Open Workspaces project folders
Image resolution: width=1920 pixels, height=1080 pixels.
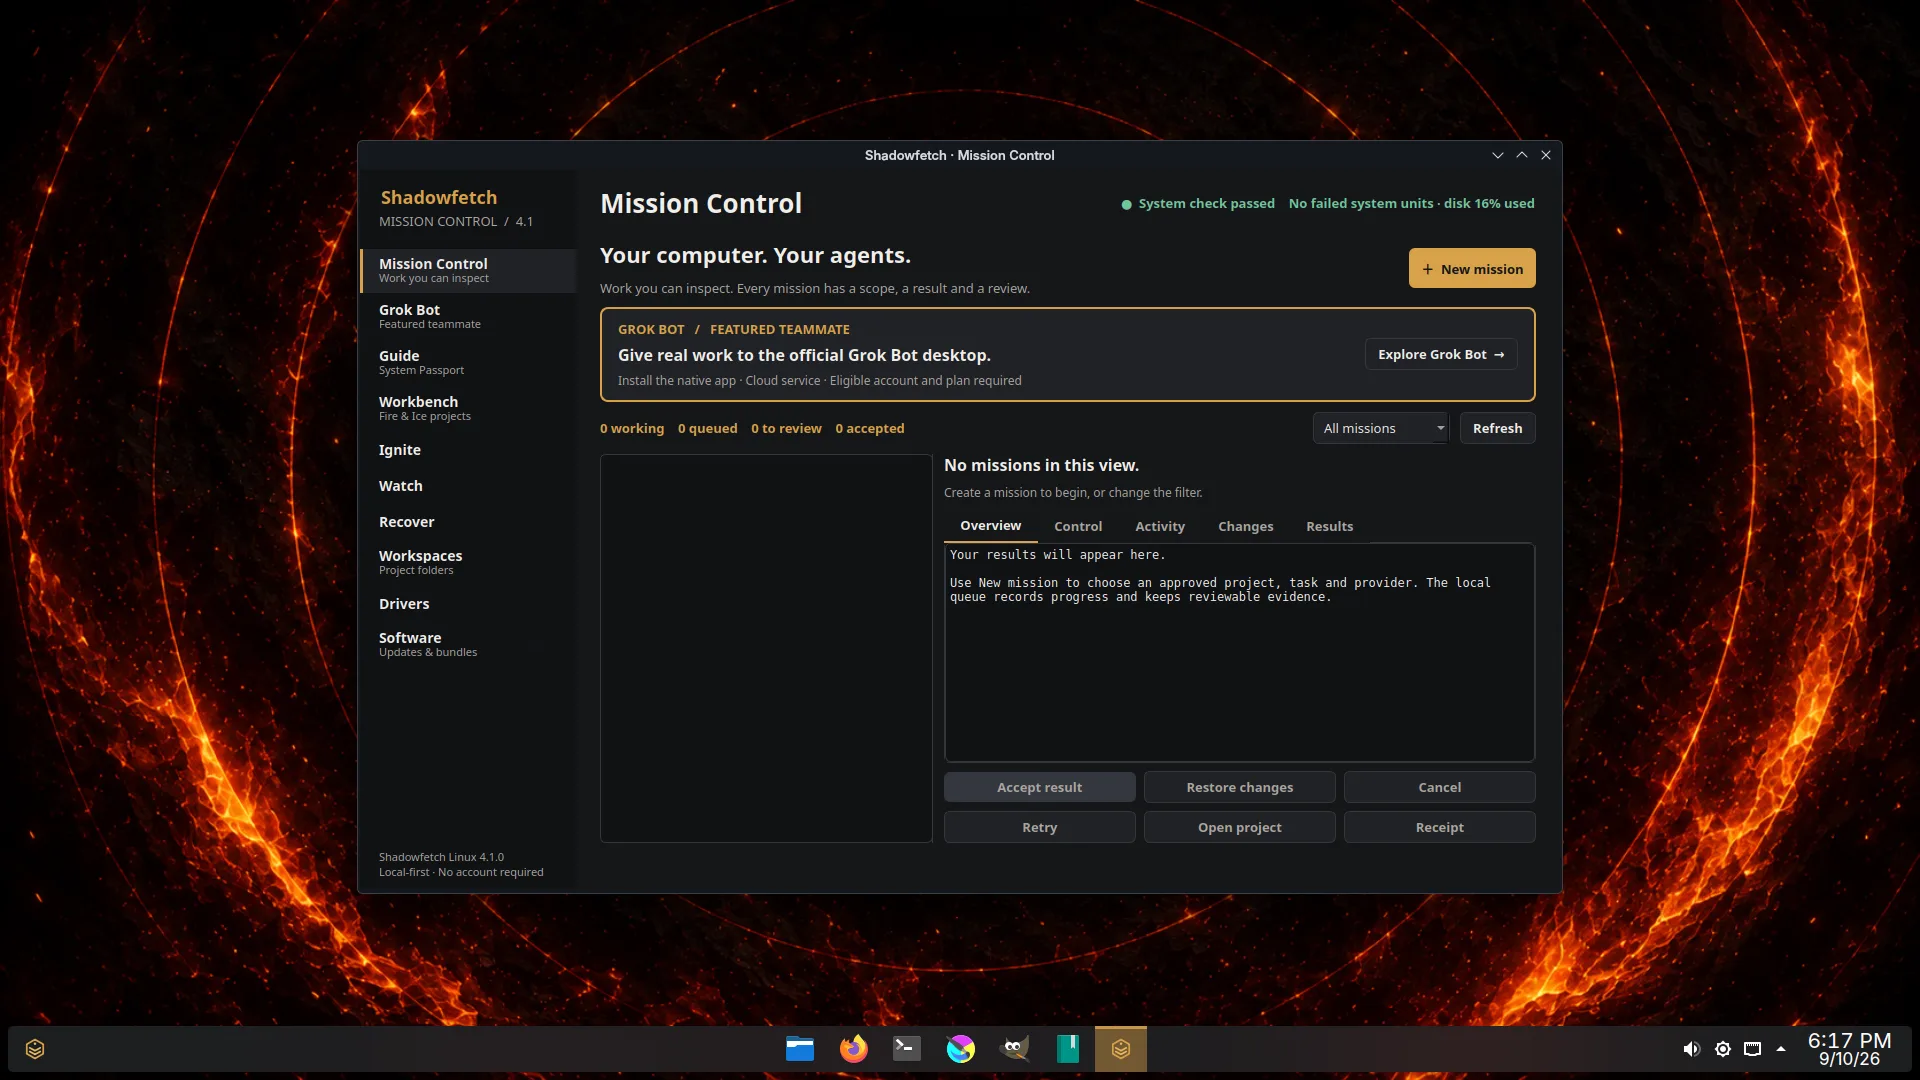(x=468, y=562)
